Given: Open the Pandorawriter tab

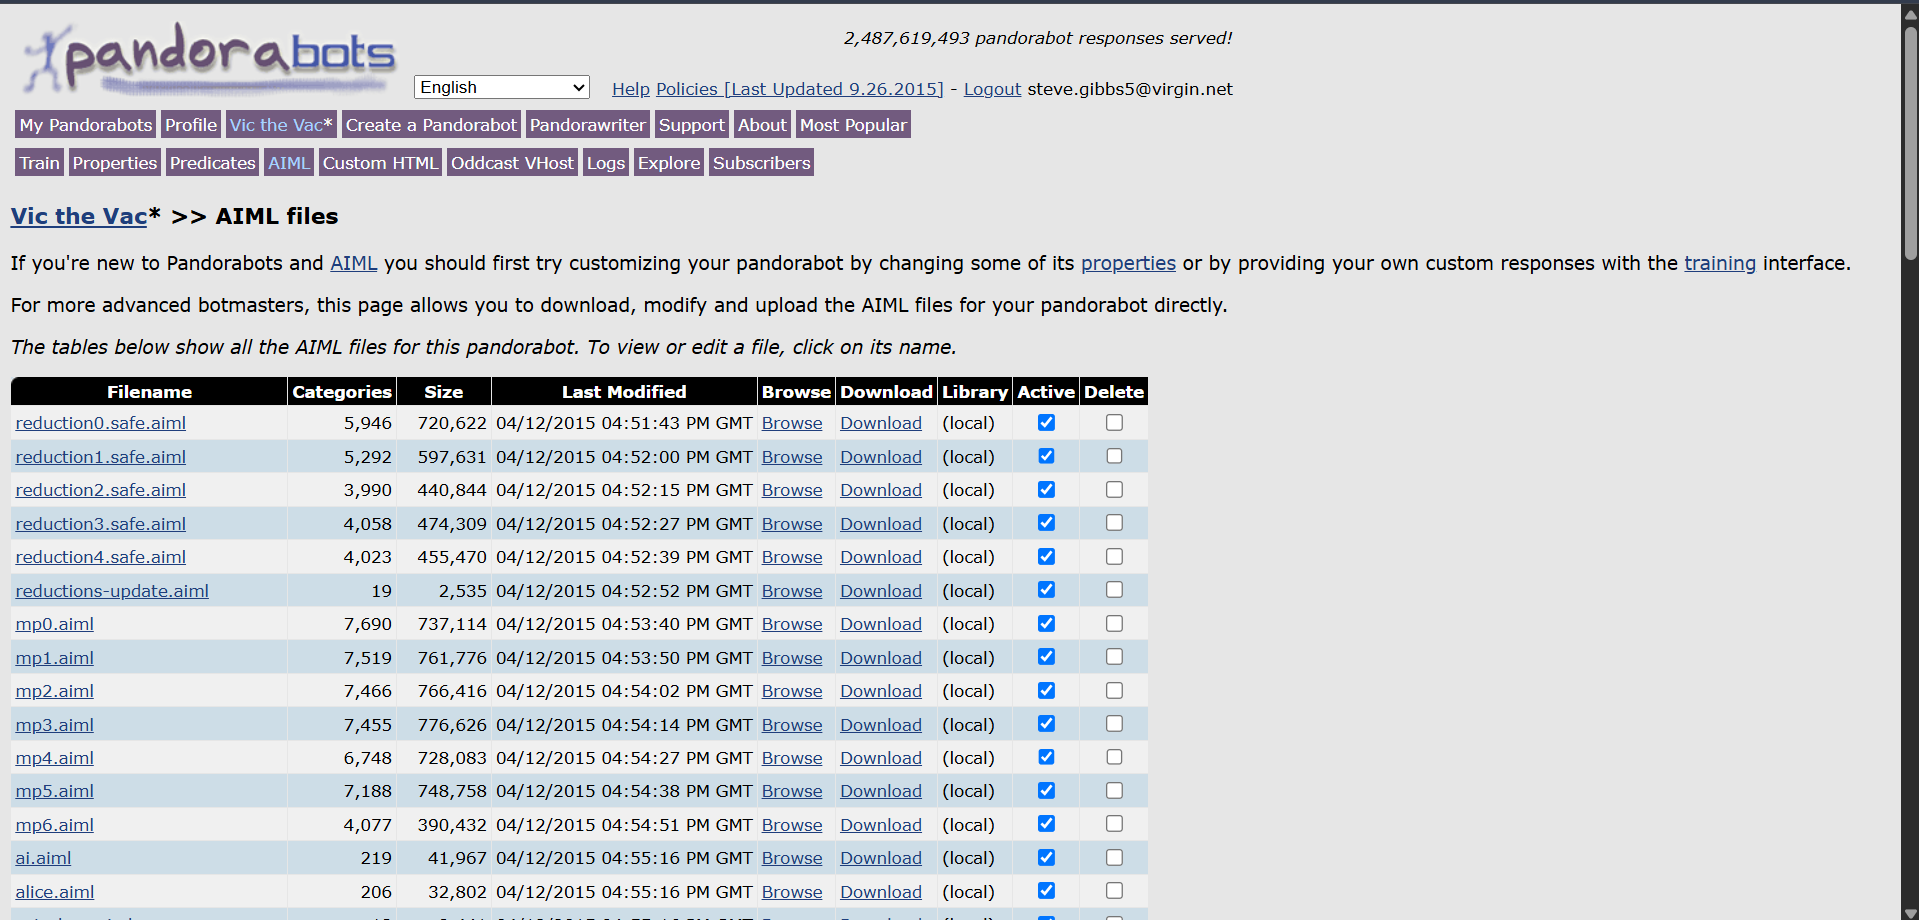Looking at the screenshot, I should click(x=588, y=125).
